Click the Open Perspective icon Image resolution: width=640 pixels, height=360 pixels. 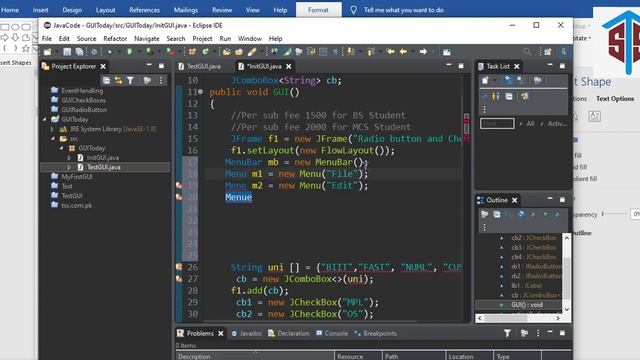coord(548,52)
